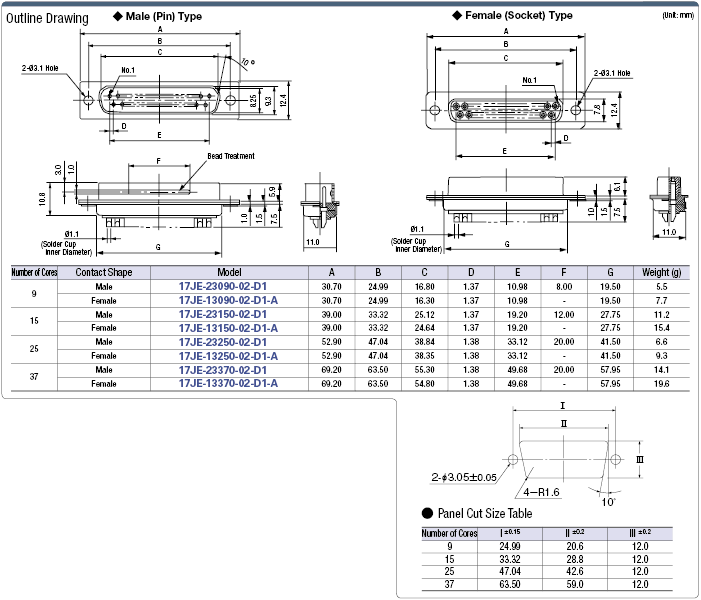Click the panel cutout diagram

pyautogui.click(x=564, y=461)
